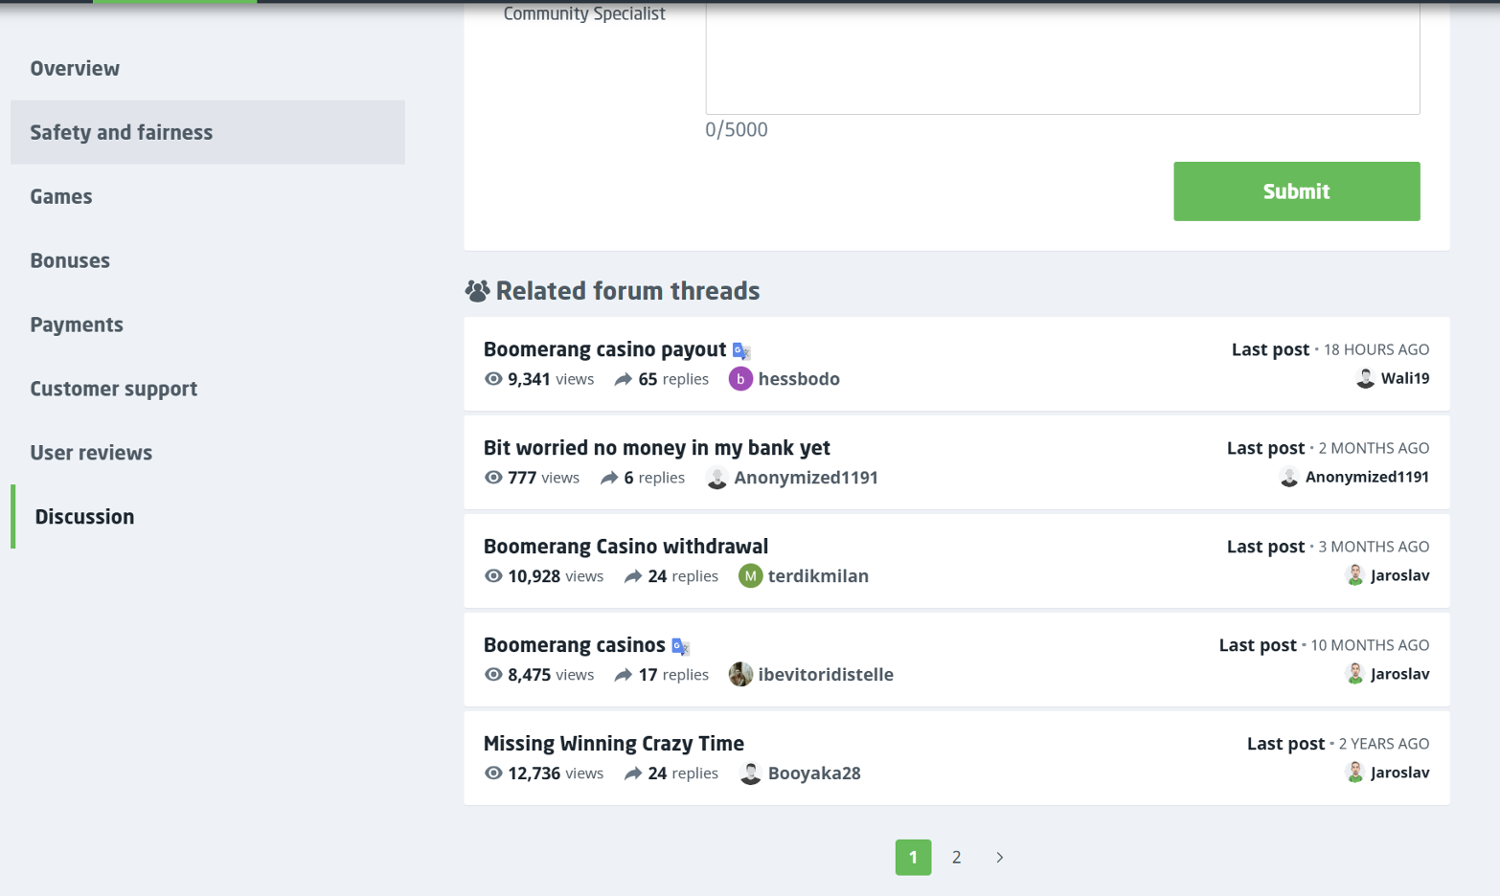Click translate icon beside Boomerang casinos thread
This screenshot has width=1500, height=896.
coord(680,647)
